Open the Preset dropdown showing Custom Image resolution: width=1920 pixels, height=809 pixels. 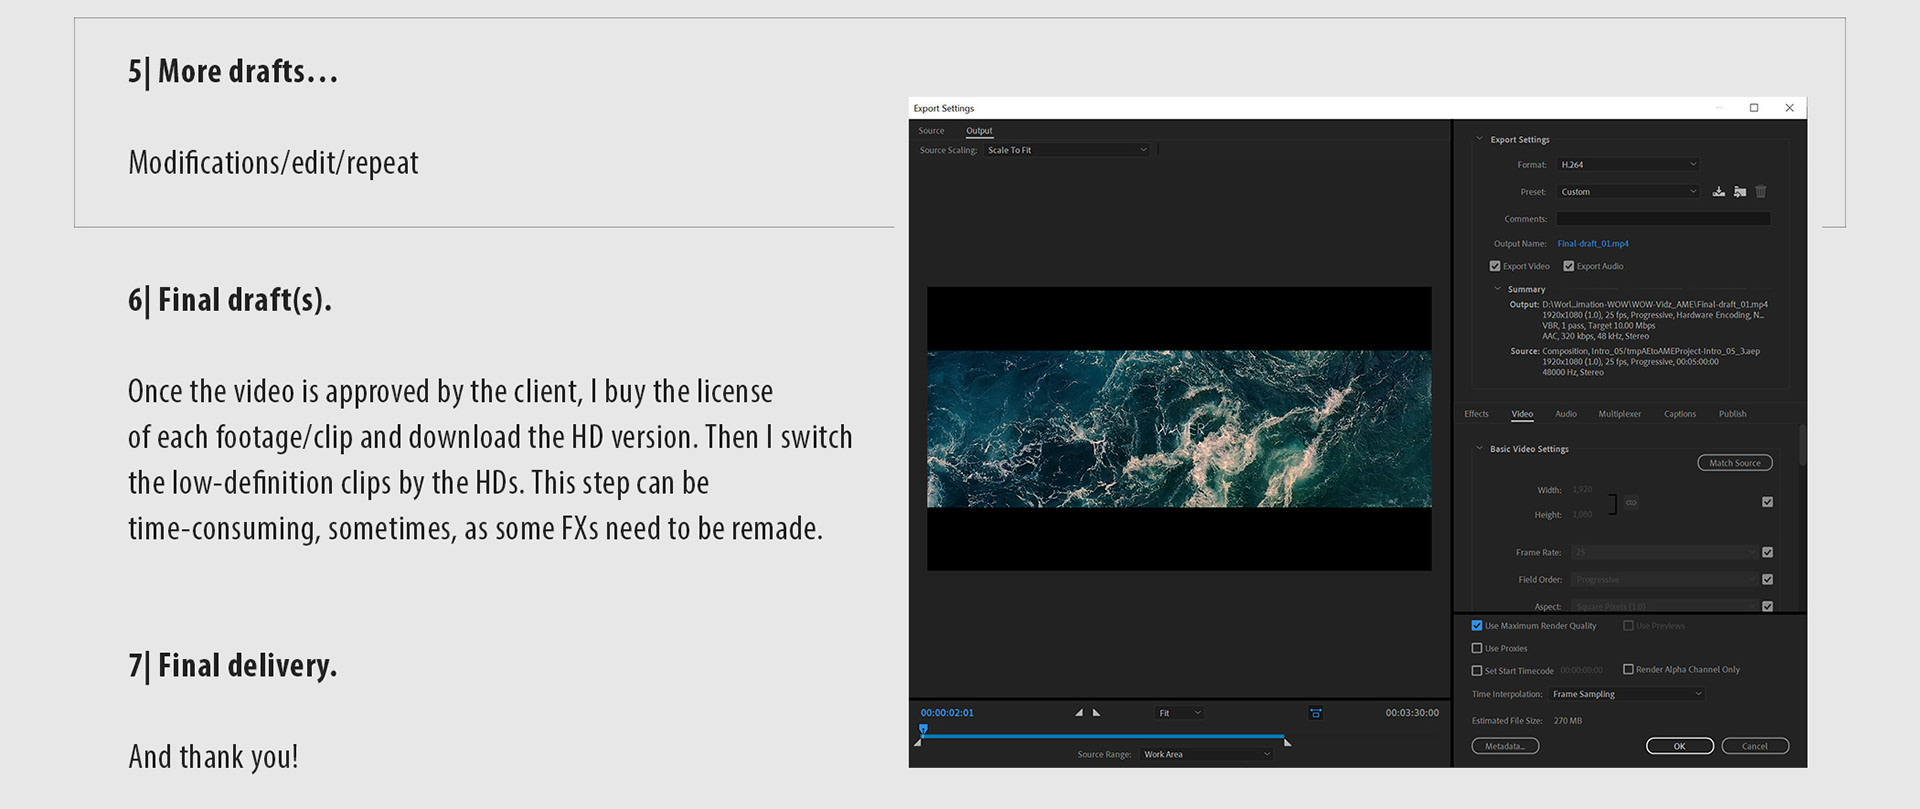point(1628,191)
